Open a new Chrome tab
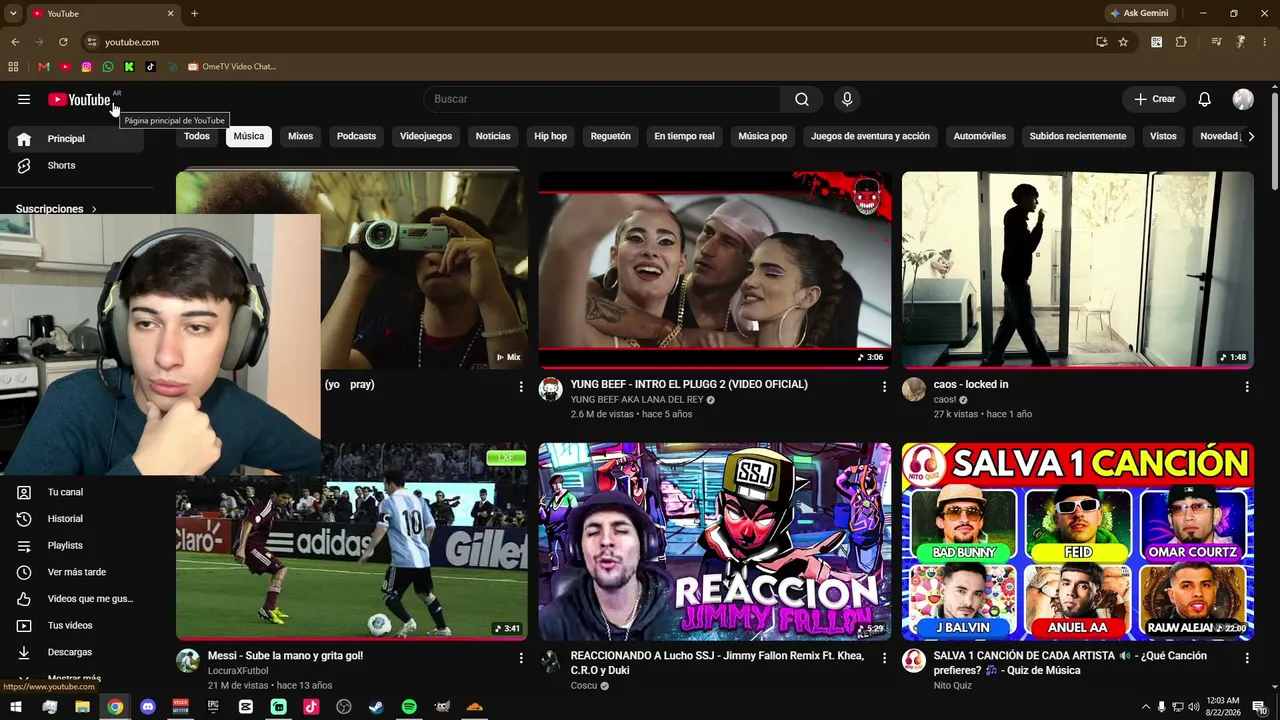The width and height of the screenshot is (1280, 720). [194, 13]
